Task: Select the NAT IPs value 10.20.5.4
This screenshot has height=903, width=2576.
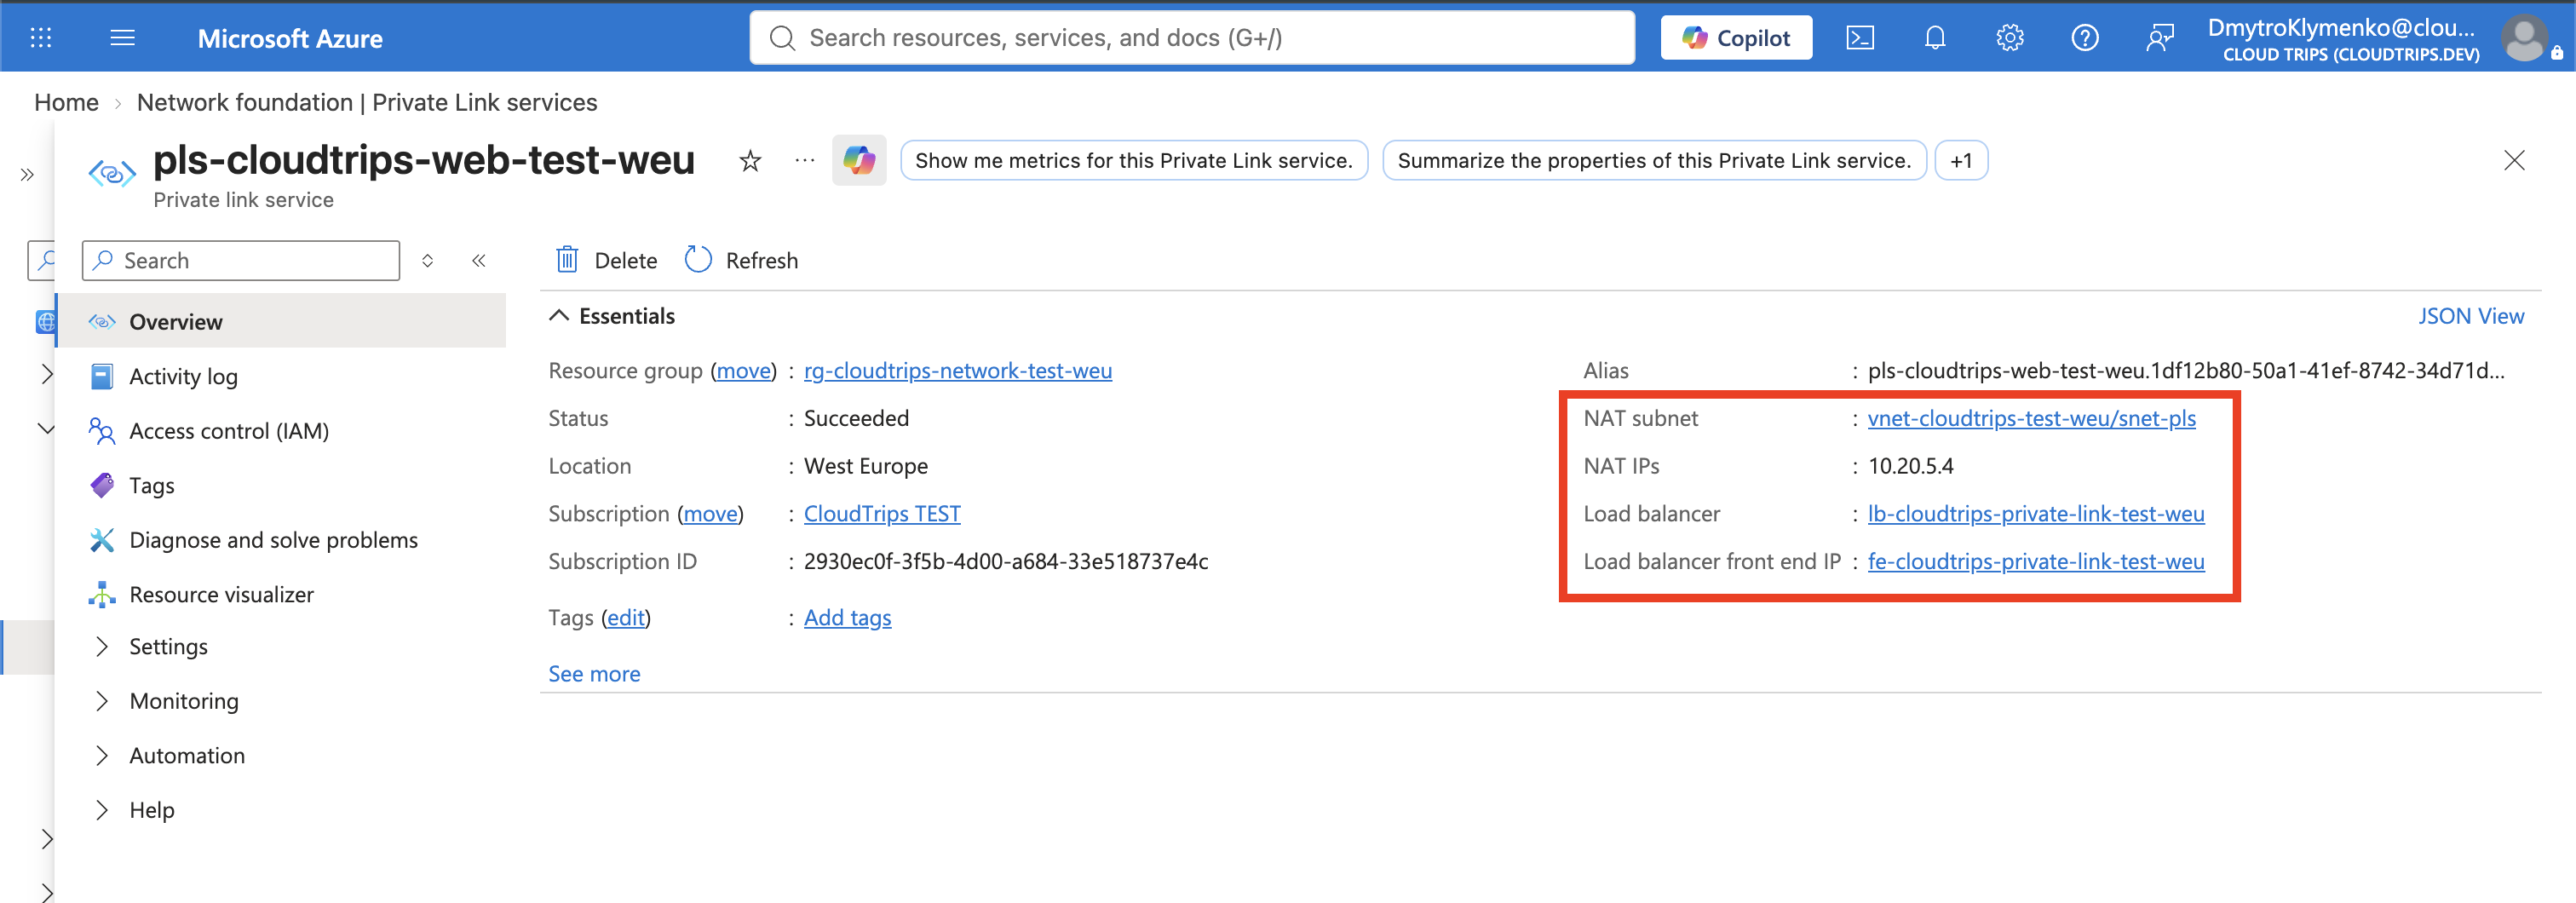Action: [1910, 466]
